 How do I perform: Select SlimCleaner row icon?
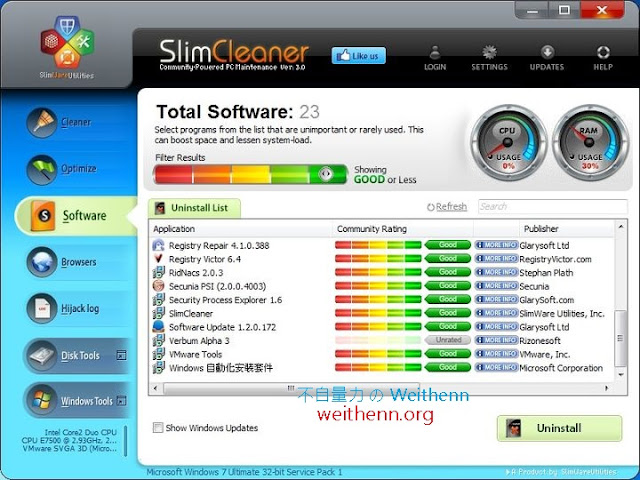158,313
